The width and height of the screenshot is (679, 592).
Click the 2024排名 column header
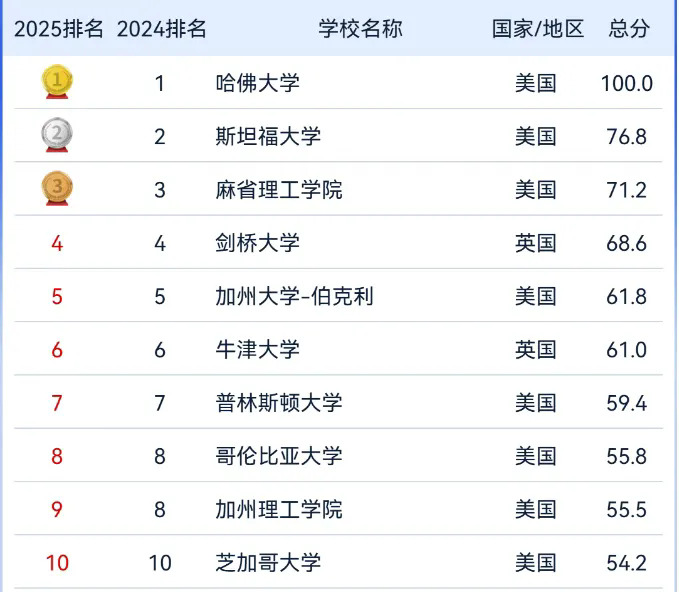coord(161,29)
